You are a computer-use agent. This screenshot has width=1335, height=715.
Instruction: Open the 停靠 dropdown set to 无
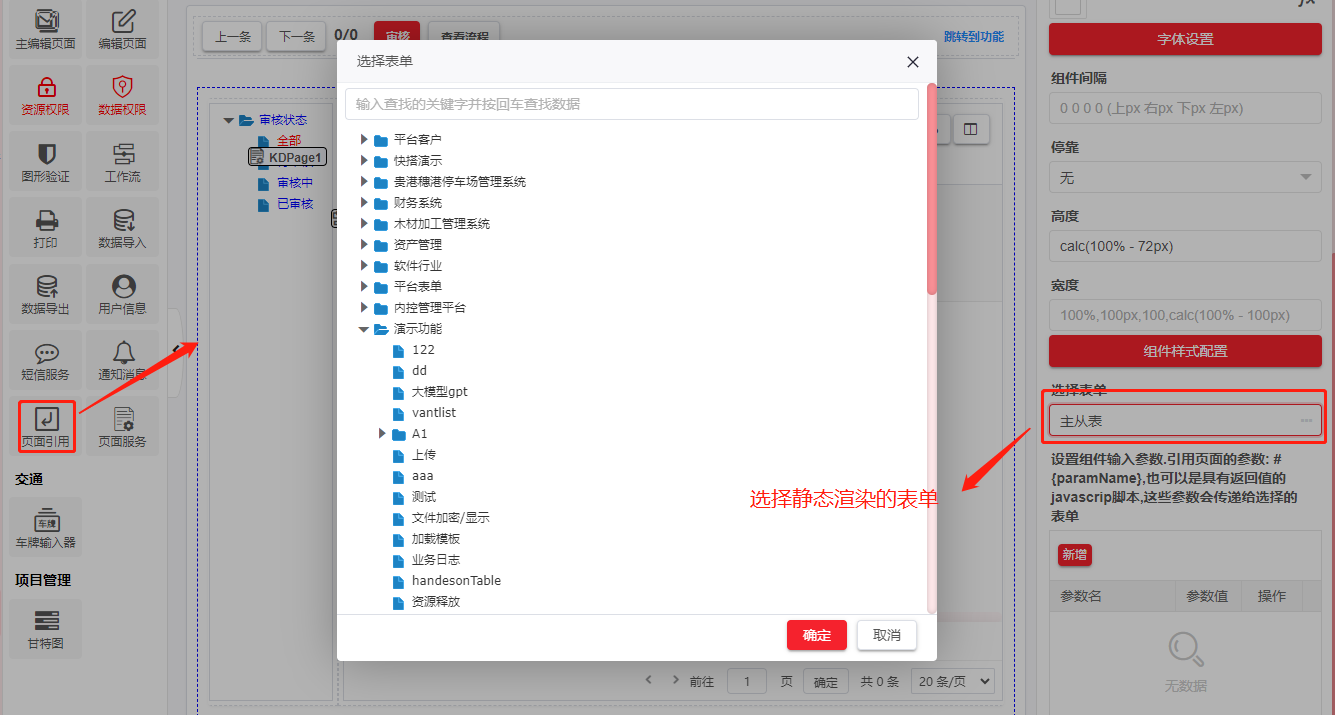[x=1185, y=178]
